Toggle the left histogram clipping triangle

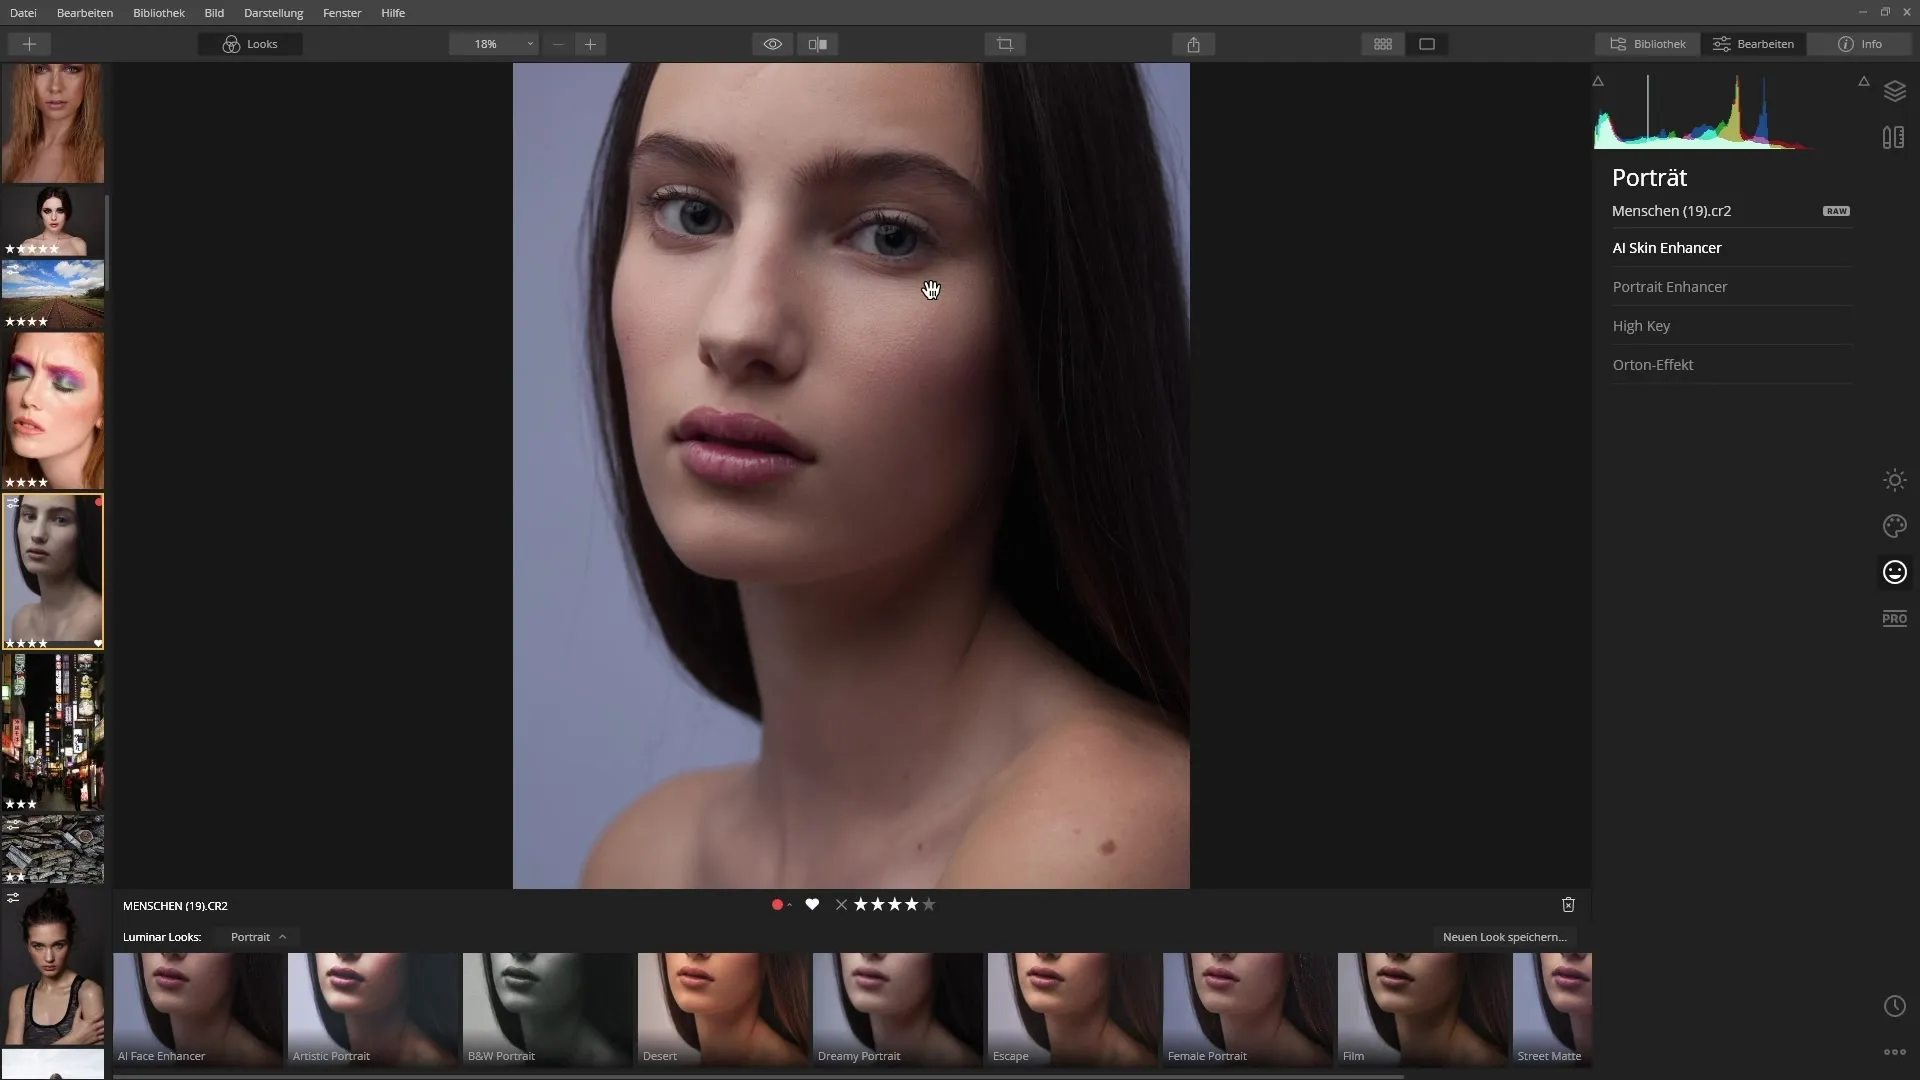tap(1598, 81)
